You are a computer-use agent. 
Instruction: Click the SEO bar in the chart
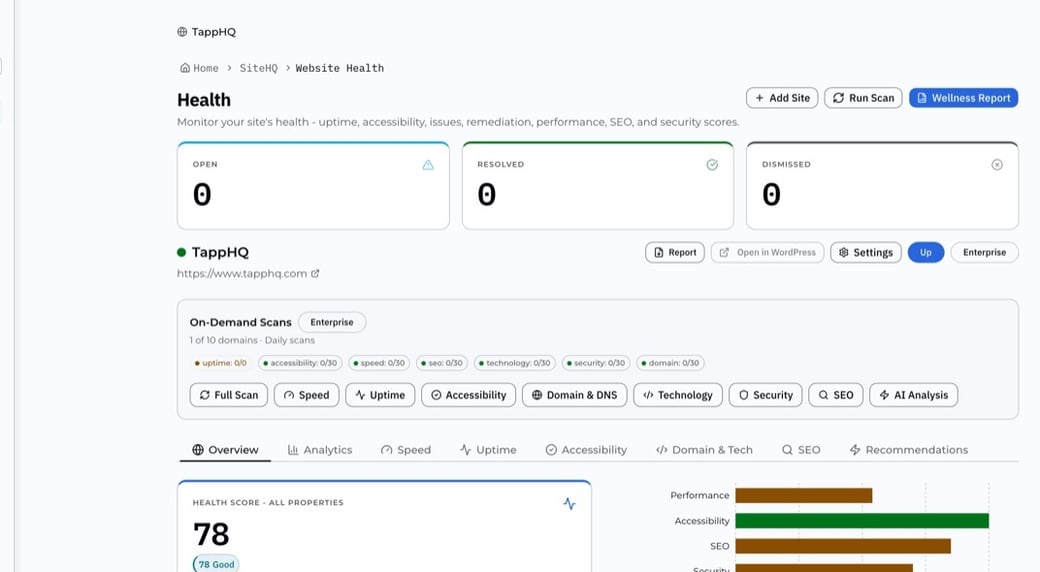pos(843,546)
